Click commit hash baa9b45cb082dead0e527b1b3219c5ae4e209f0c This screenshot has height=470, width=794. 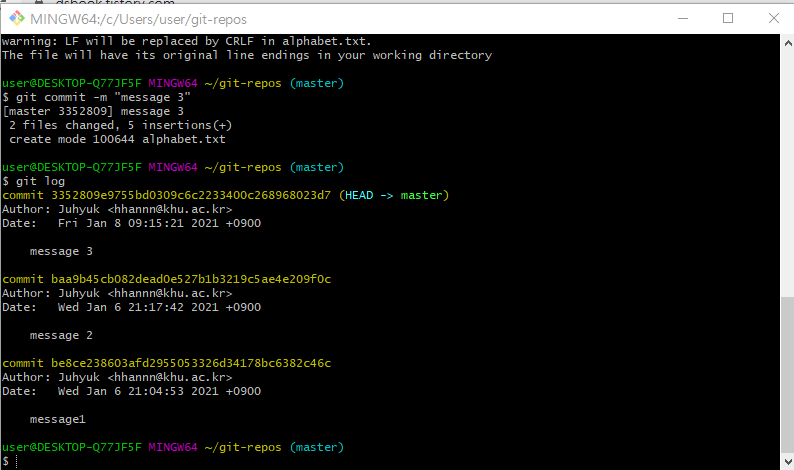pos(191,280)
